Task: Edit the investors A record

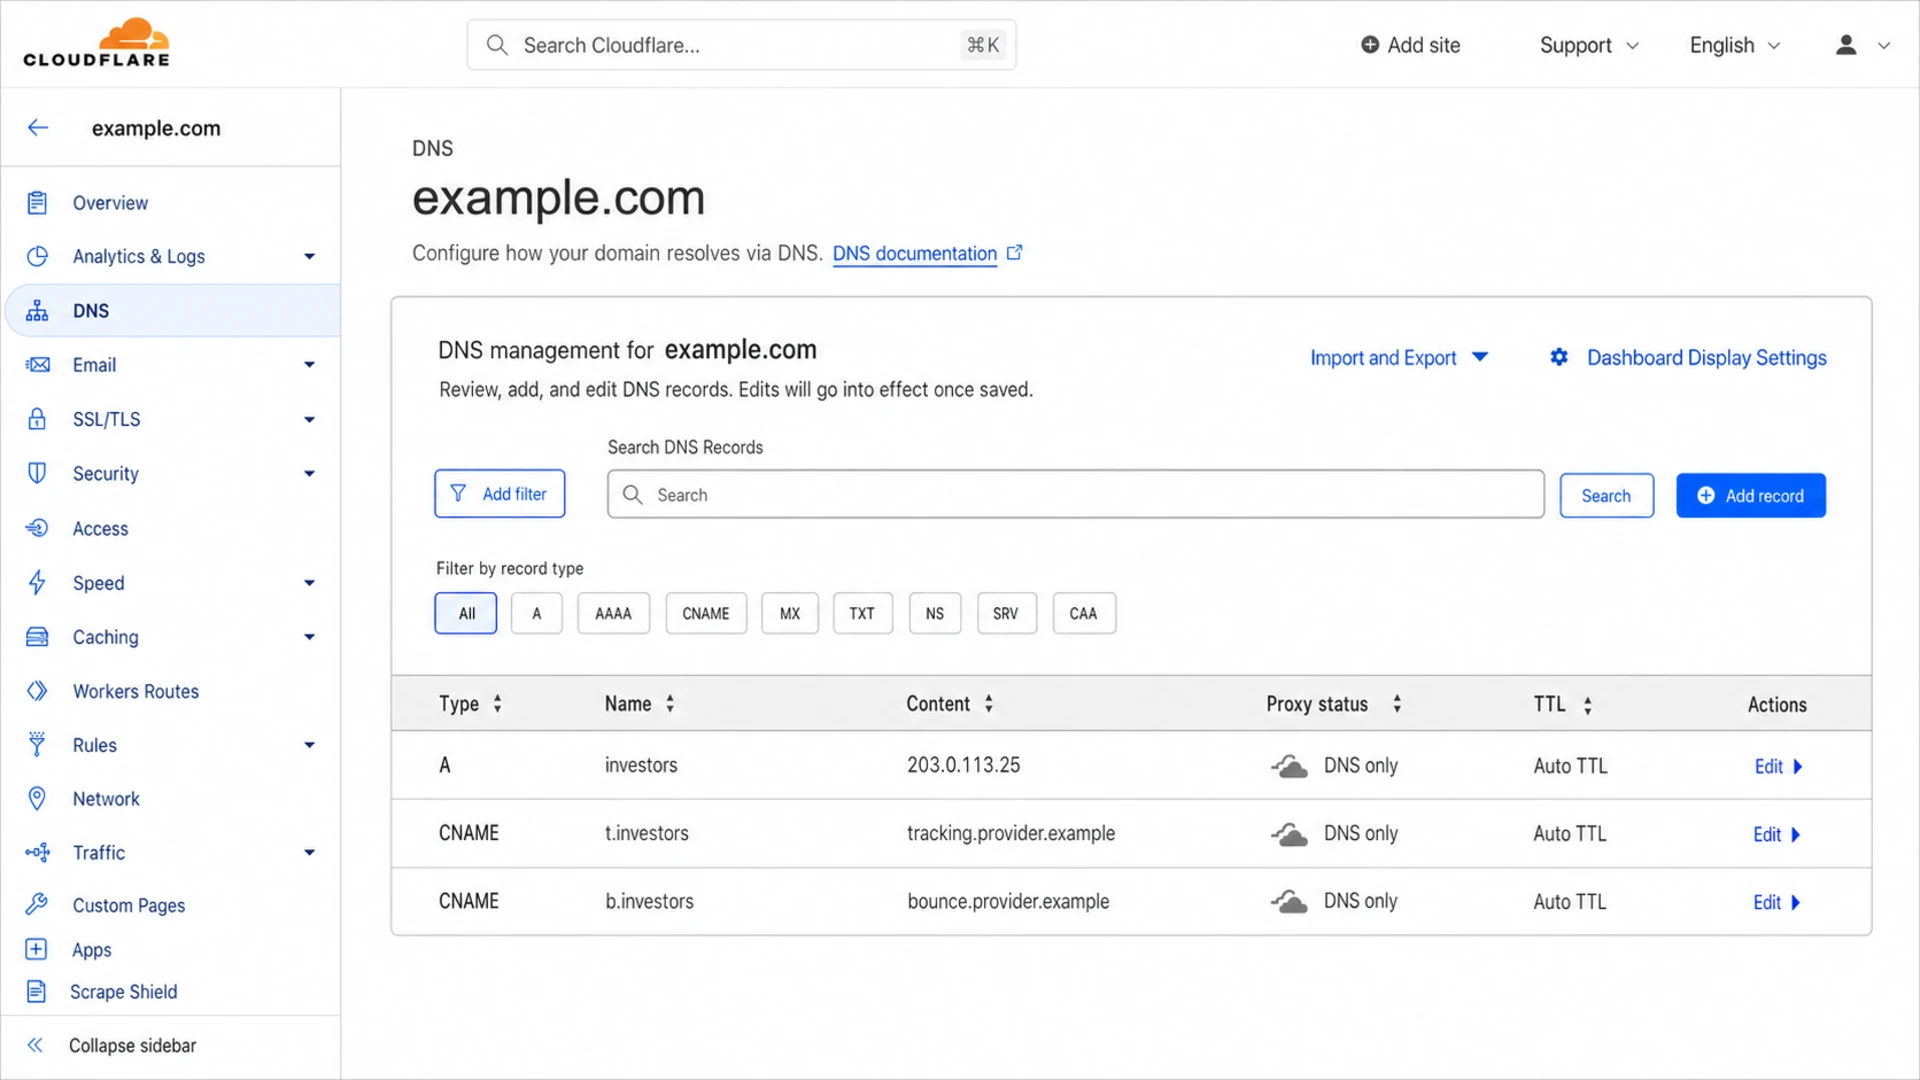Action: tap(1778, 766)
